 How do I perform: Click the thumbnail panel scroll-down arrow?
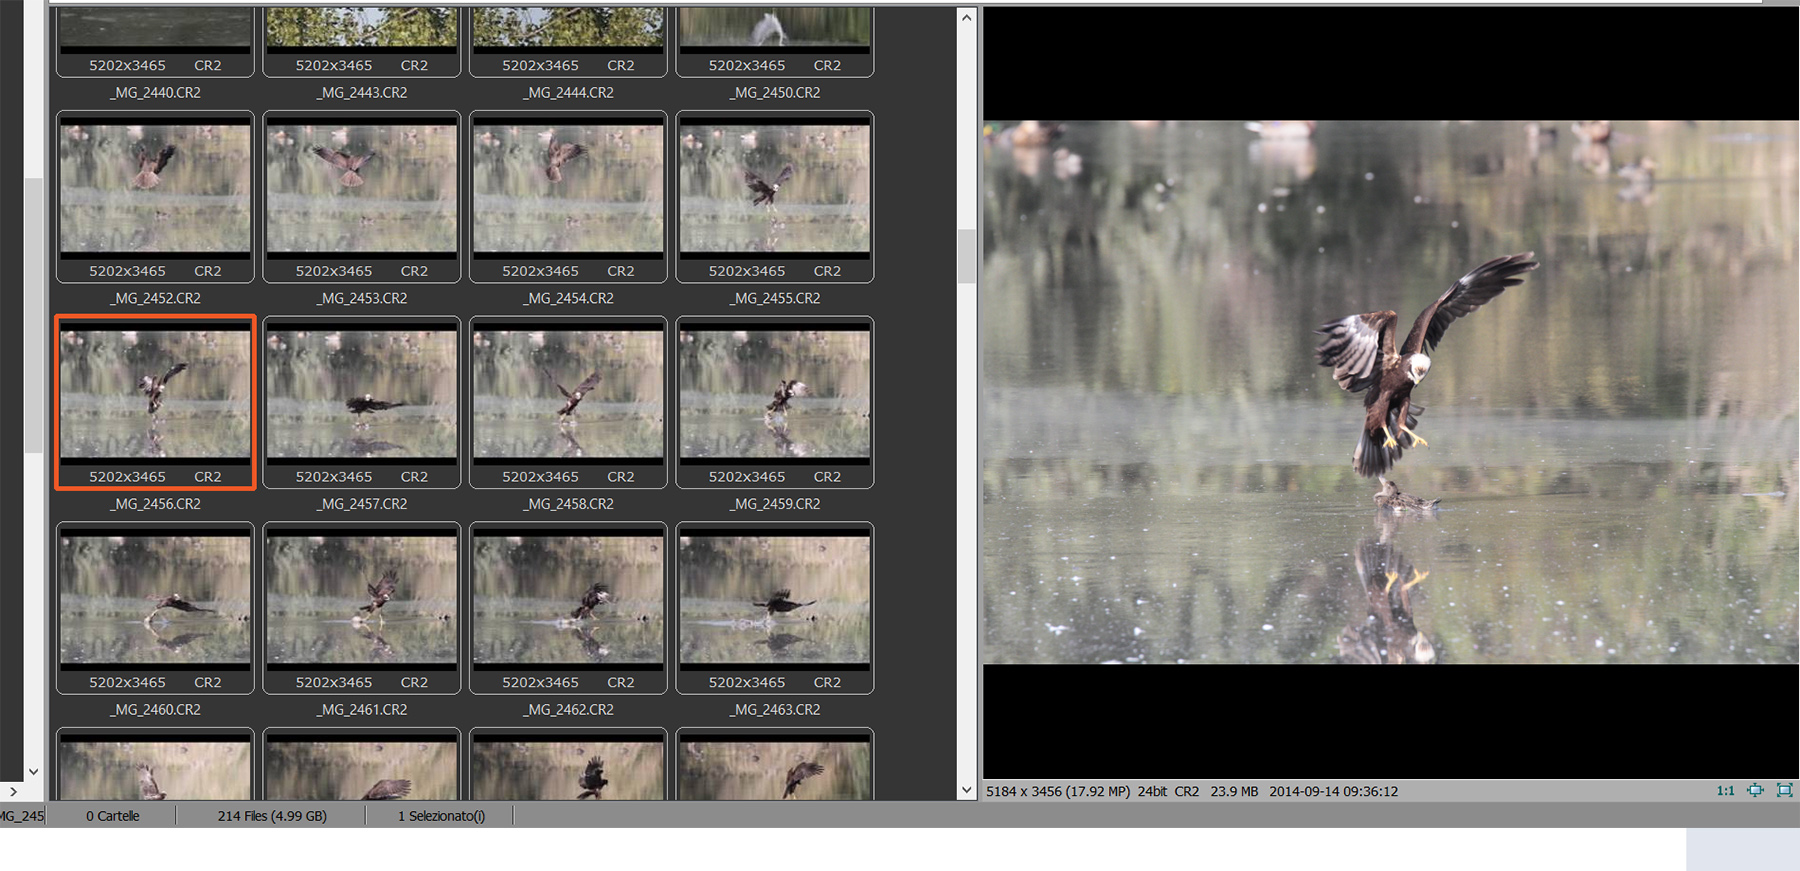[966, 789]
